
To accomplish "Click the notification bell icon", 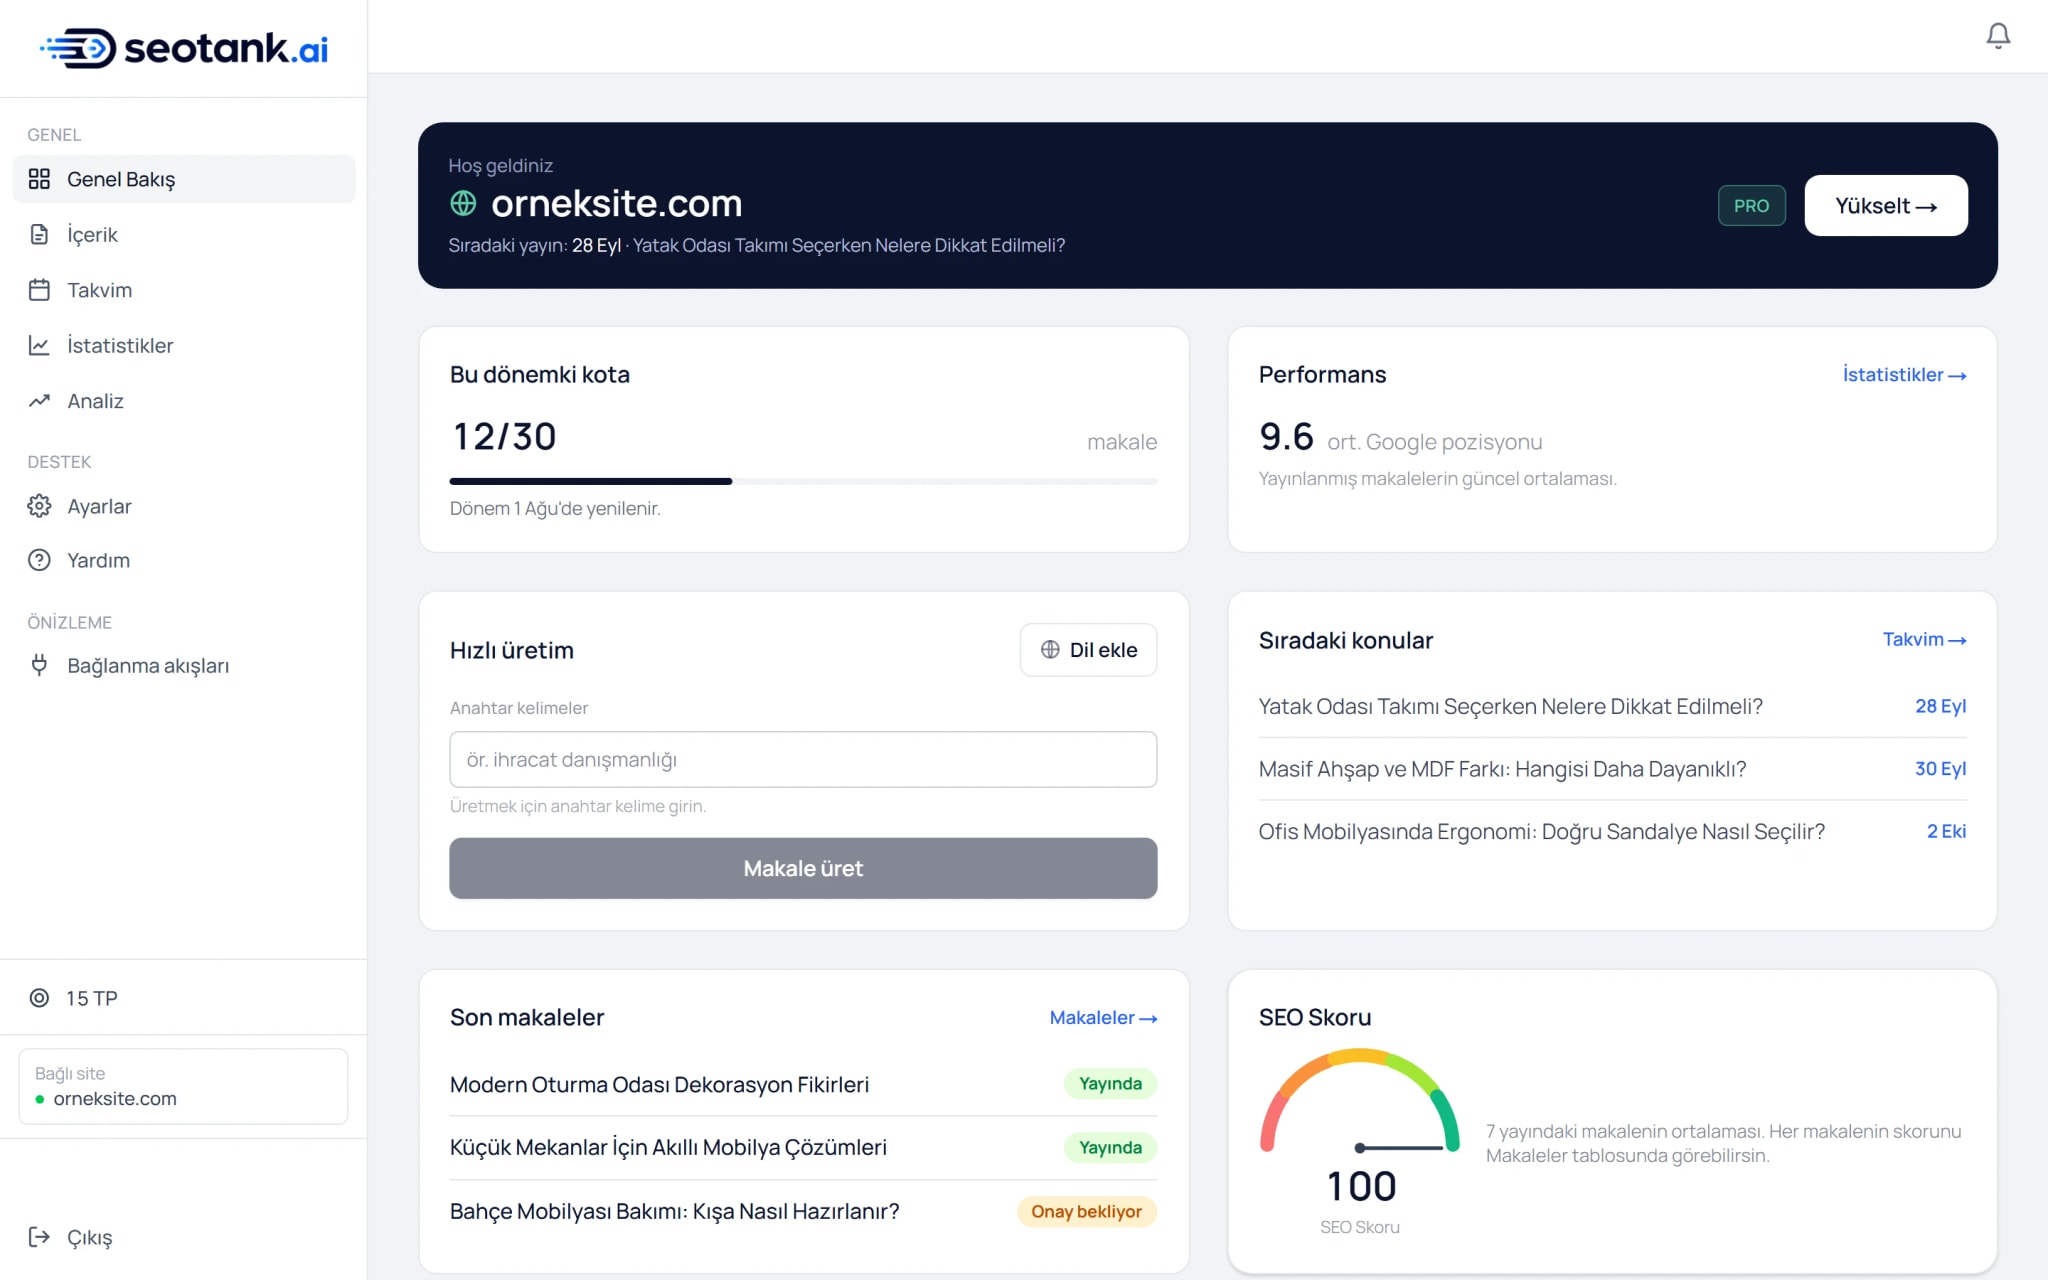I will (1997, 36).
